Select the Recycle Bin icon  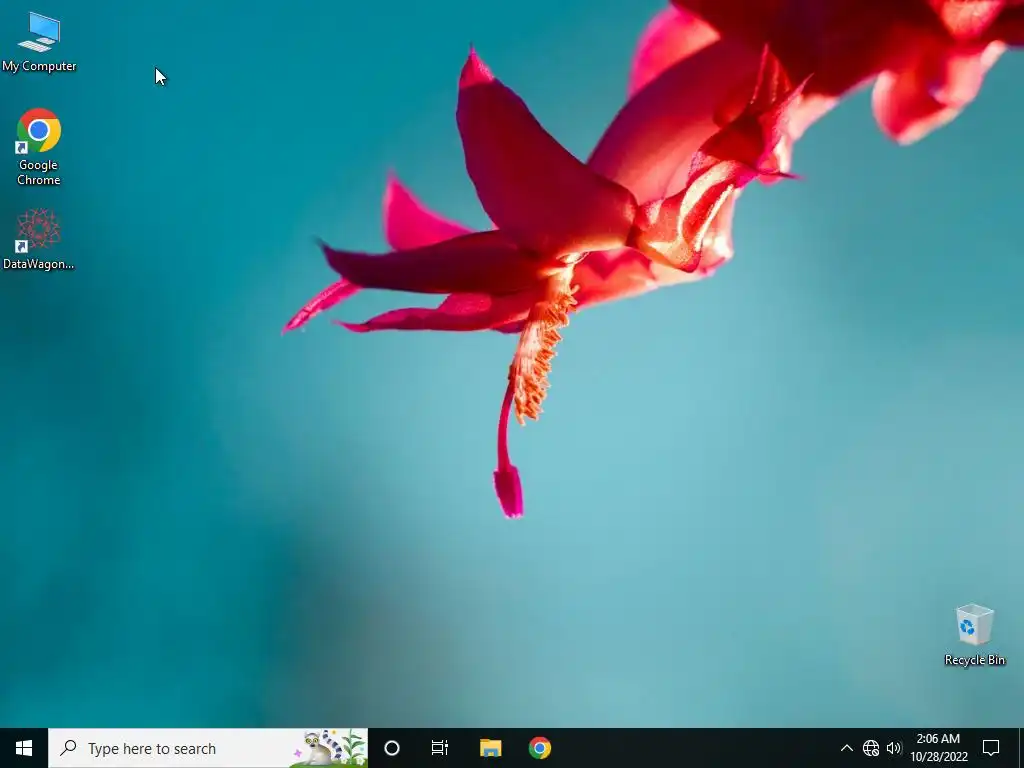pos(974,634)
